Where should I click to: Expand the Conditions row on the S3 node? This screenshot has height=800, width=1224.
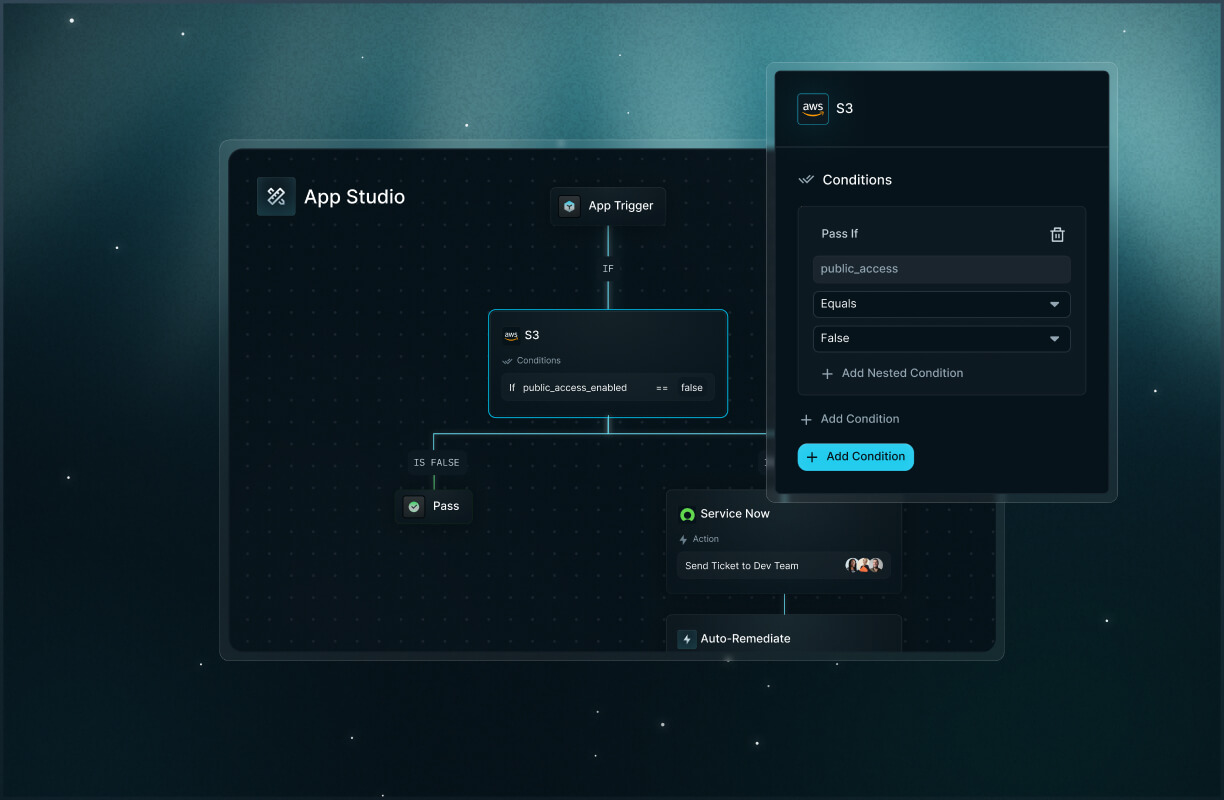[x=533, y=360]
